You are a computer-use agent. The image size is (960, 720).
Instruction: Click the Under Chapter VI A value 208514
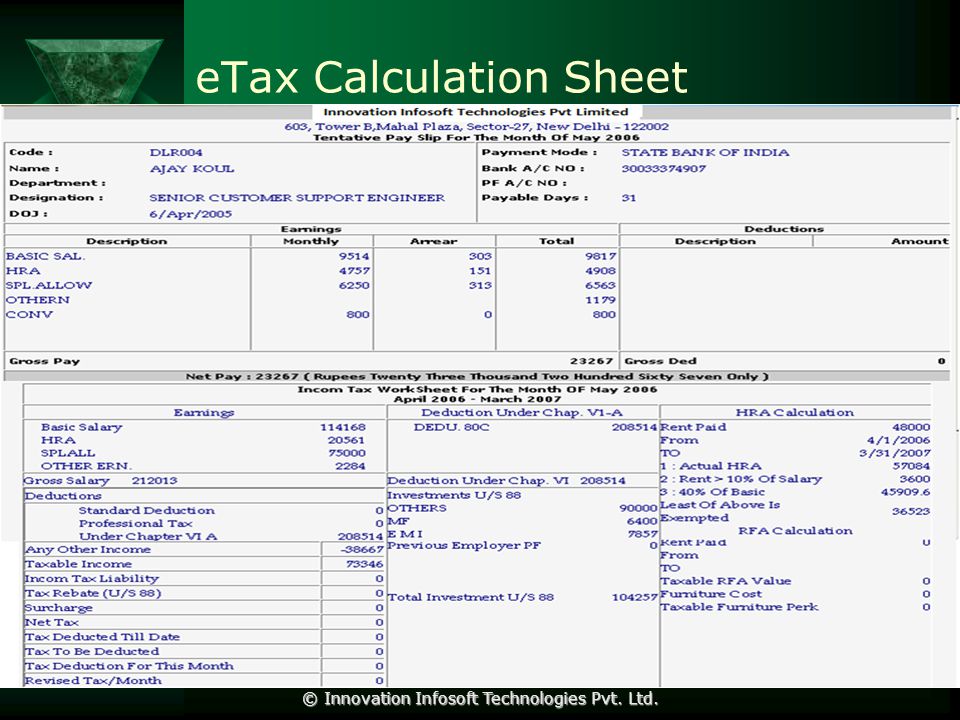[x=361, y=536]
